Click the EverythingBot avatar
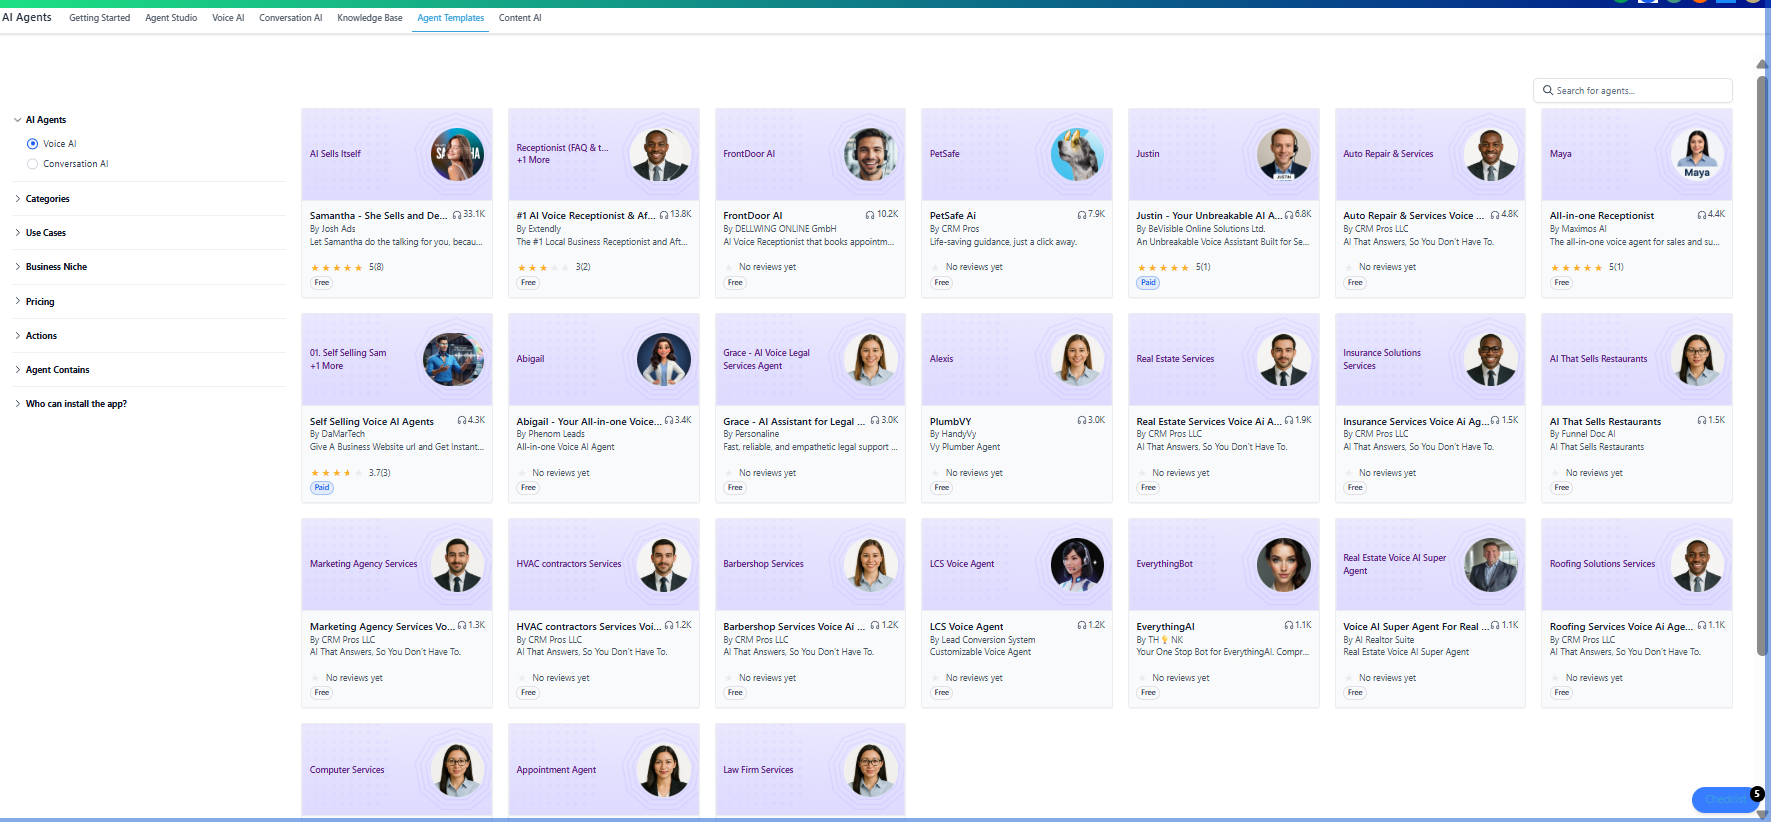 [x=1283, y=564]
